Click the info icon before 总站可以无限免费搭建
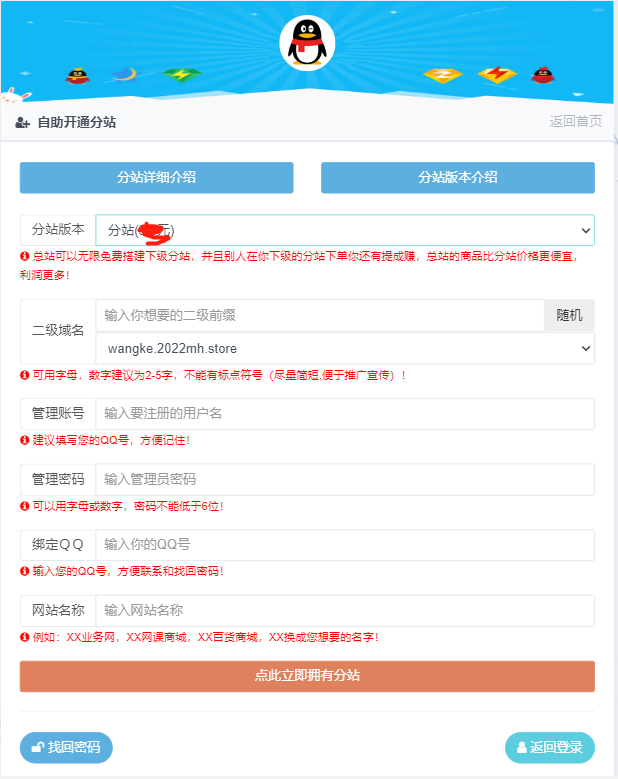The width and height of the screenshot is (618, 779). [24, 256]
